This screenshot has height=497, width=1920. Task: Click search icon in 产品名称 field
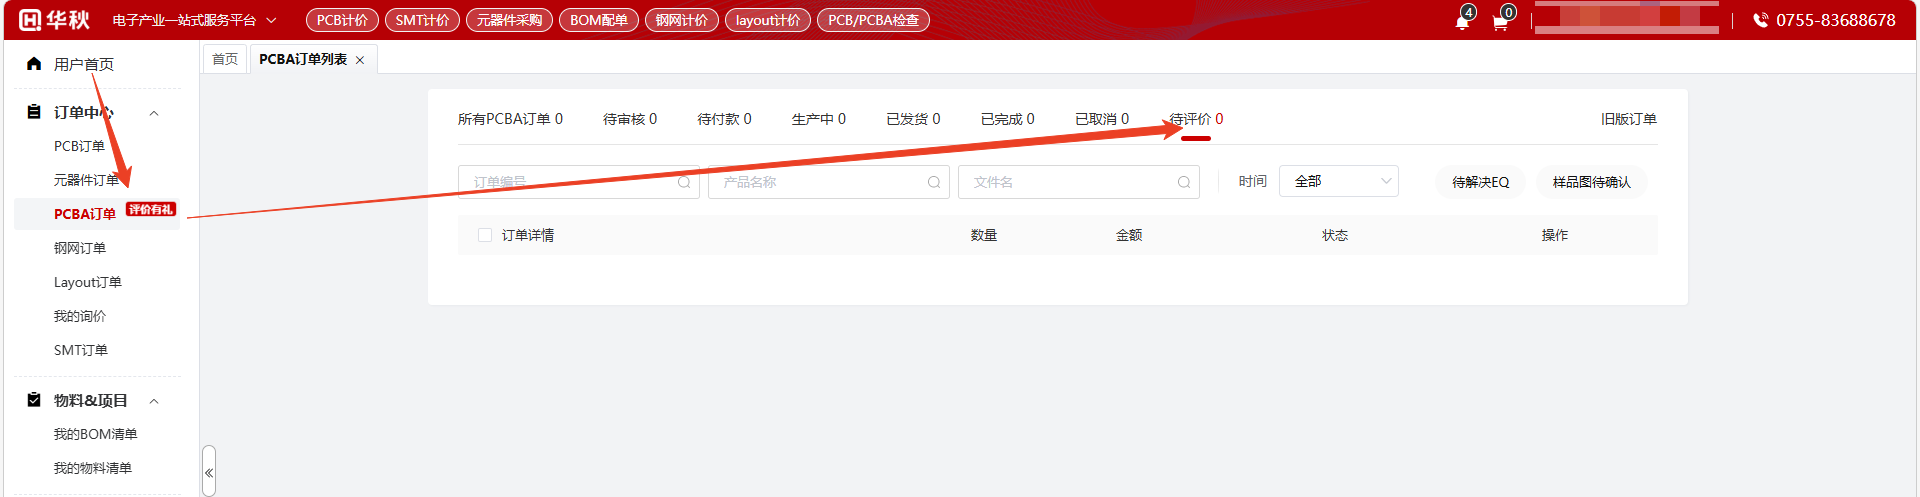pos(934,182)
